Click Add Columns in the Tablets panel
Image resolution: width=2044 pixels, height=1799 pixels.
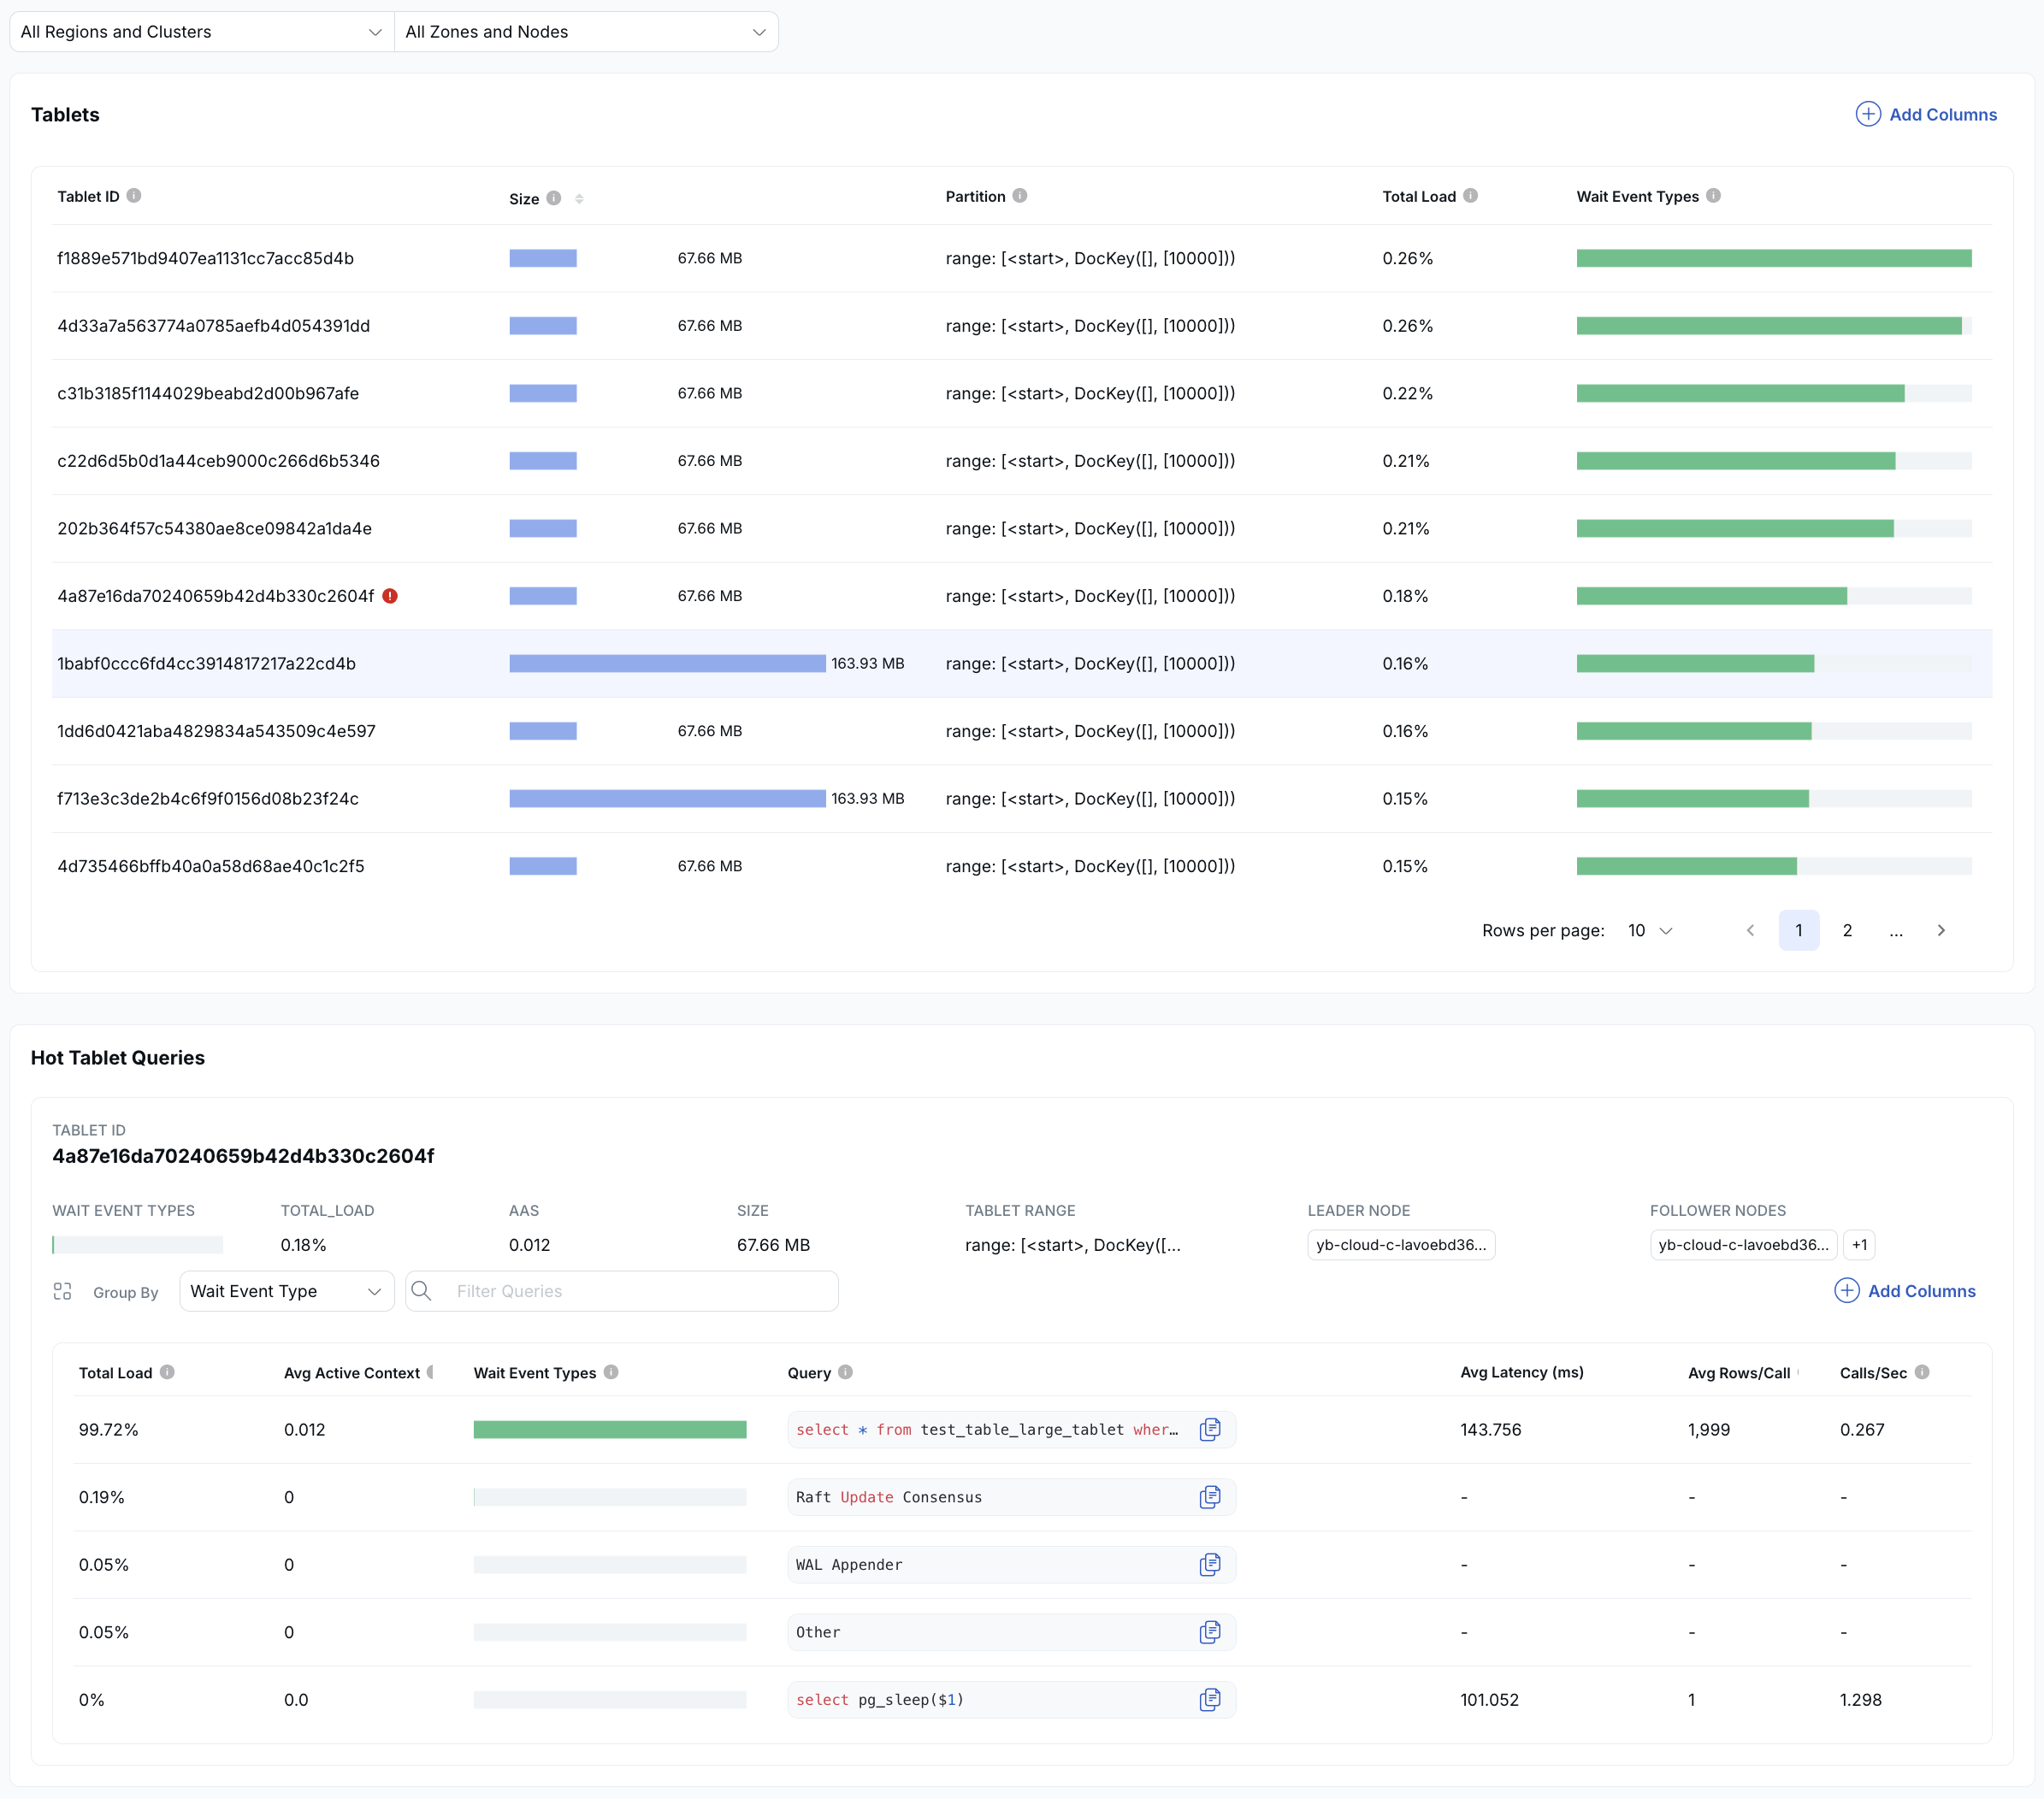tap(1926, 114)
